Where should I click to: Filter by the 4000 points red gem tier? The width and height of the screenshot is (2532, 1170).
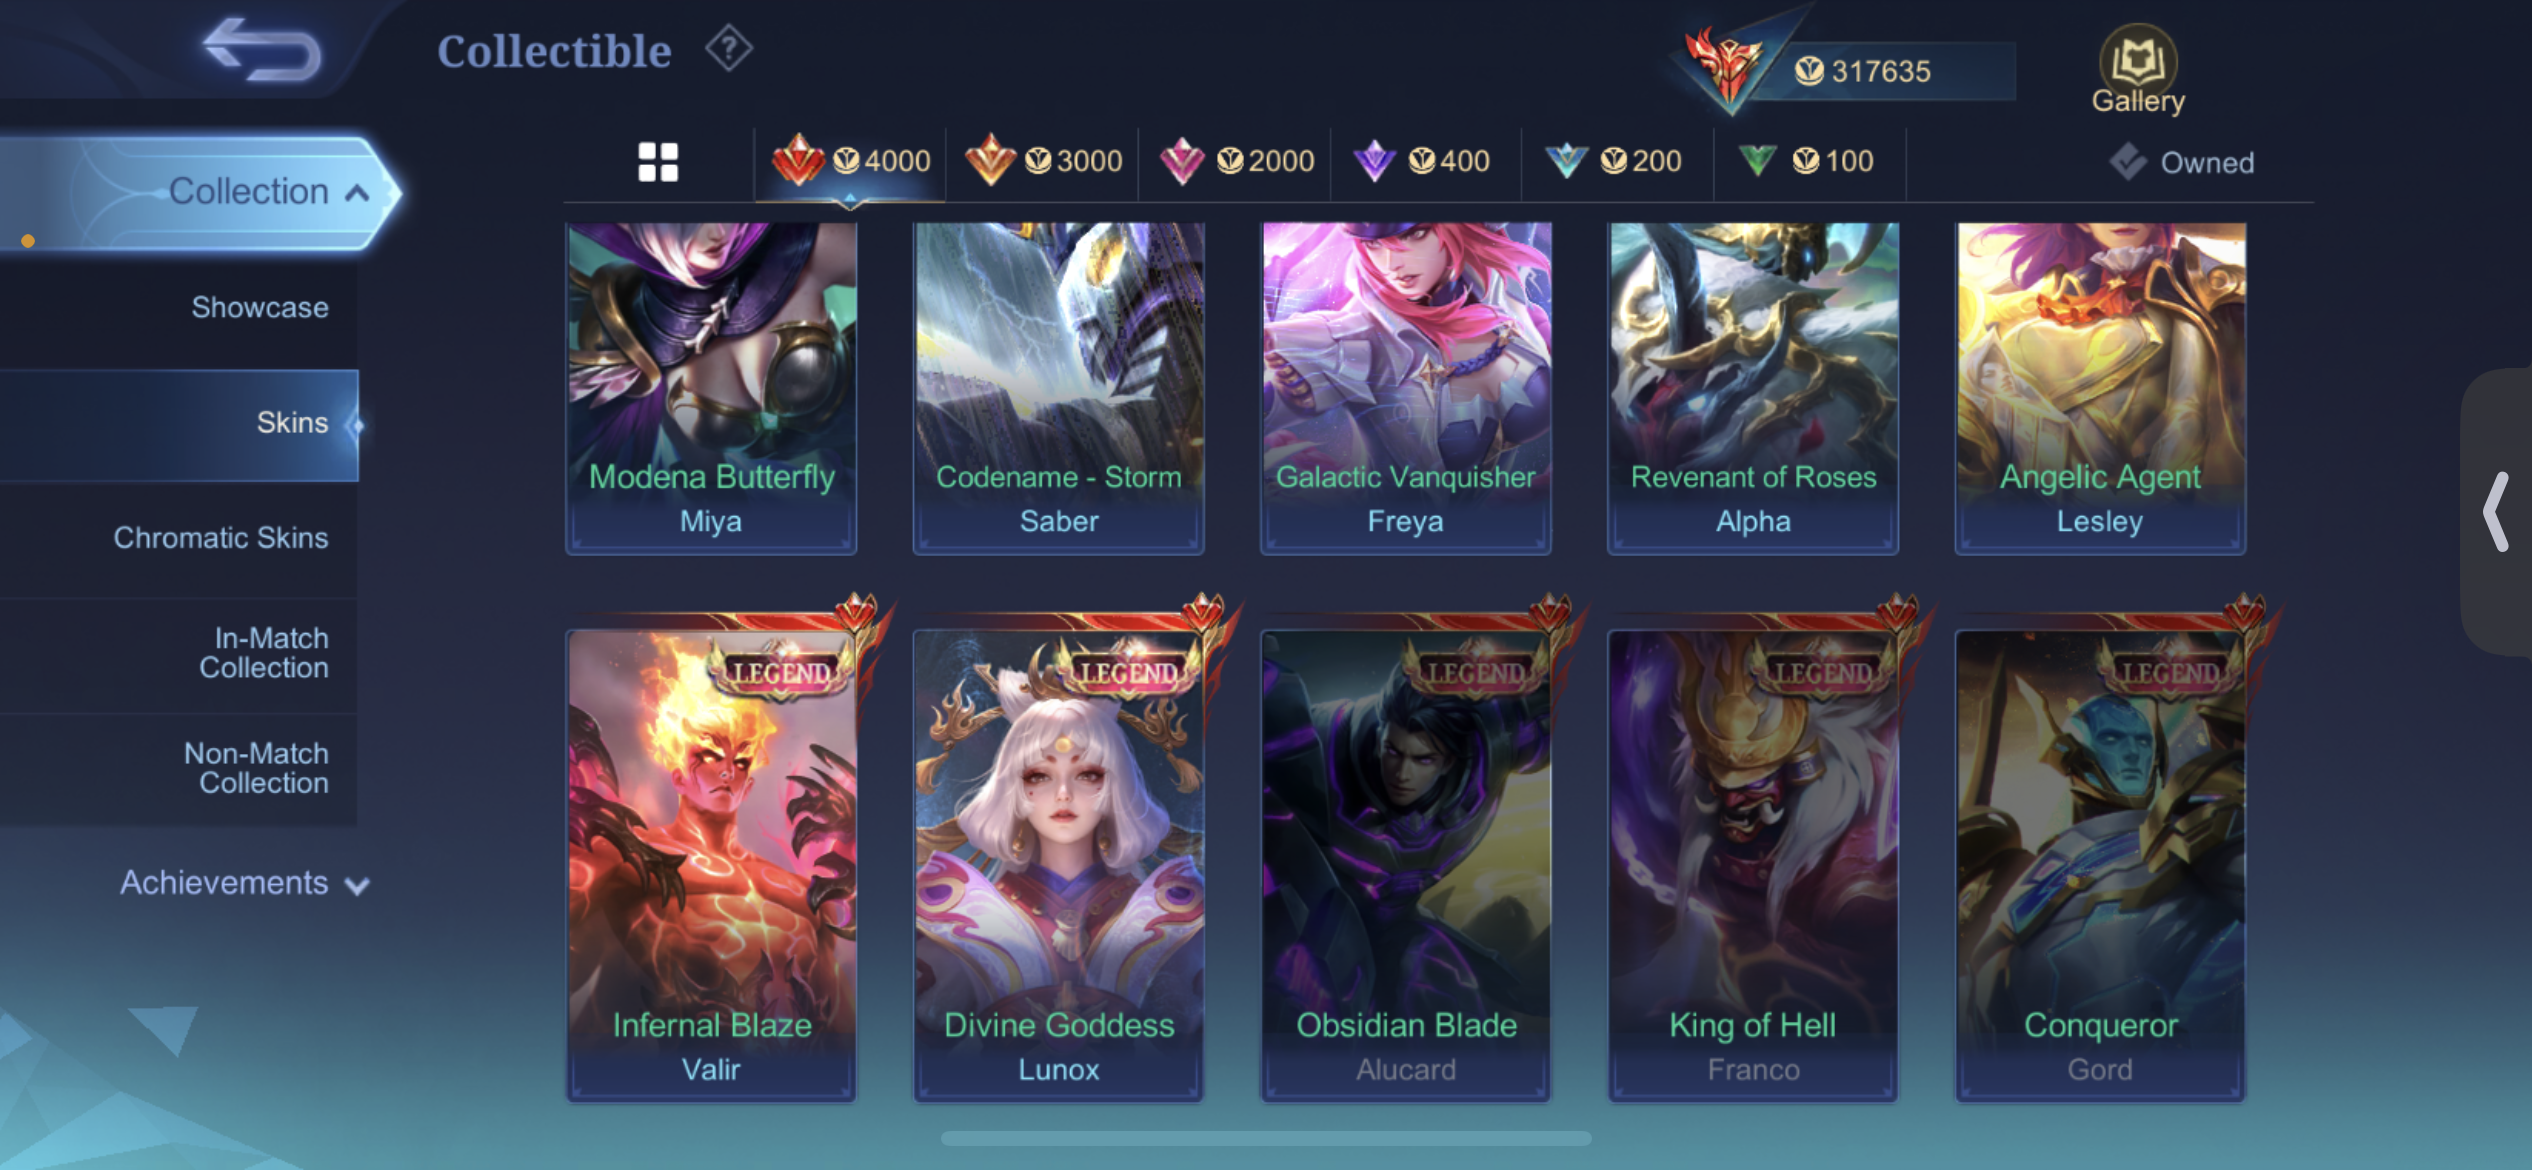pos(851,161)
